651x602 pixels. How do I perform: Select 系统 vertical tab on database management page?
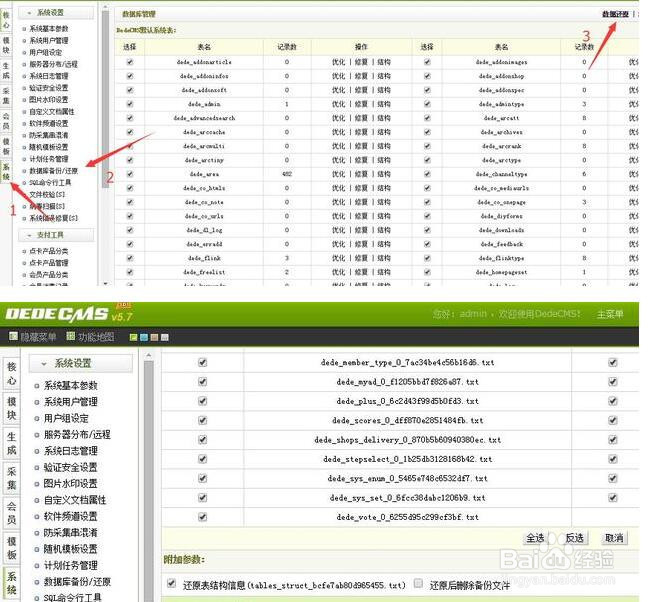point(6,172)
